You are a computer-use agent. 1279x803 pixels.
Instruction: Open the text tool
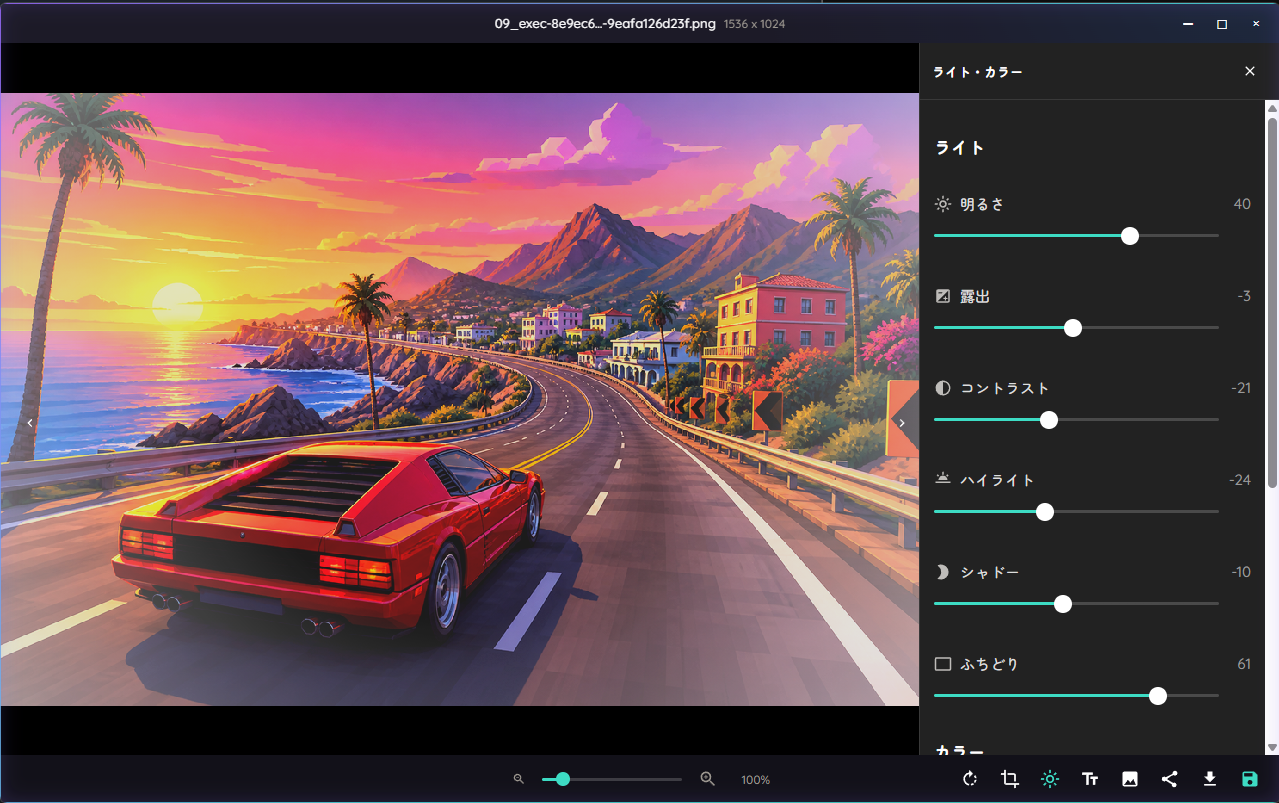point(1090,779)
